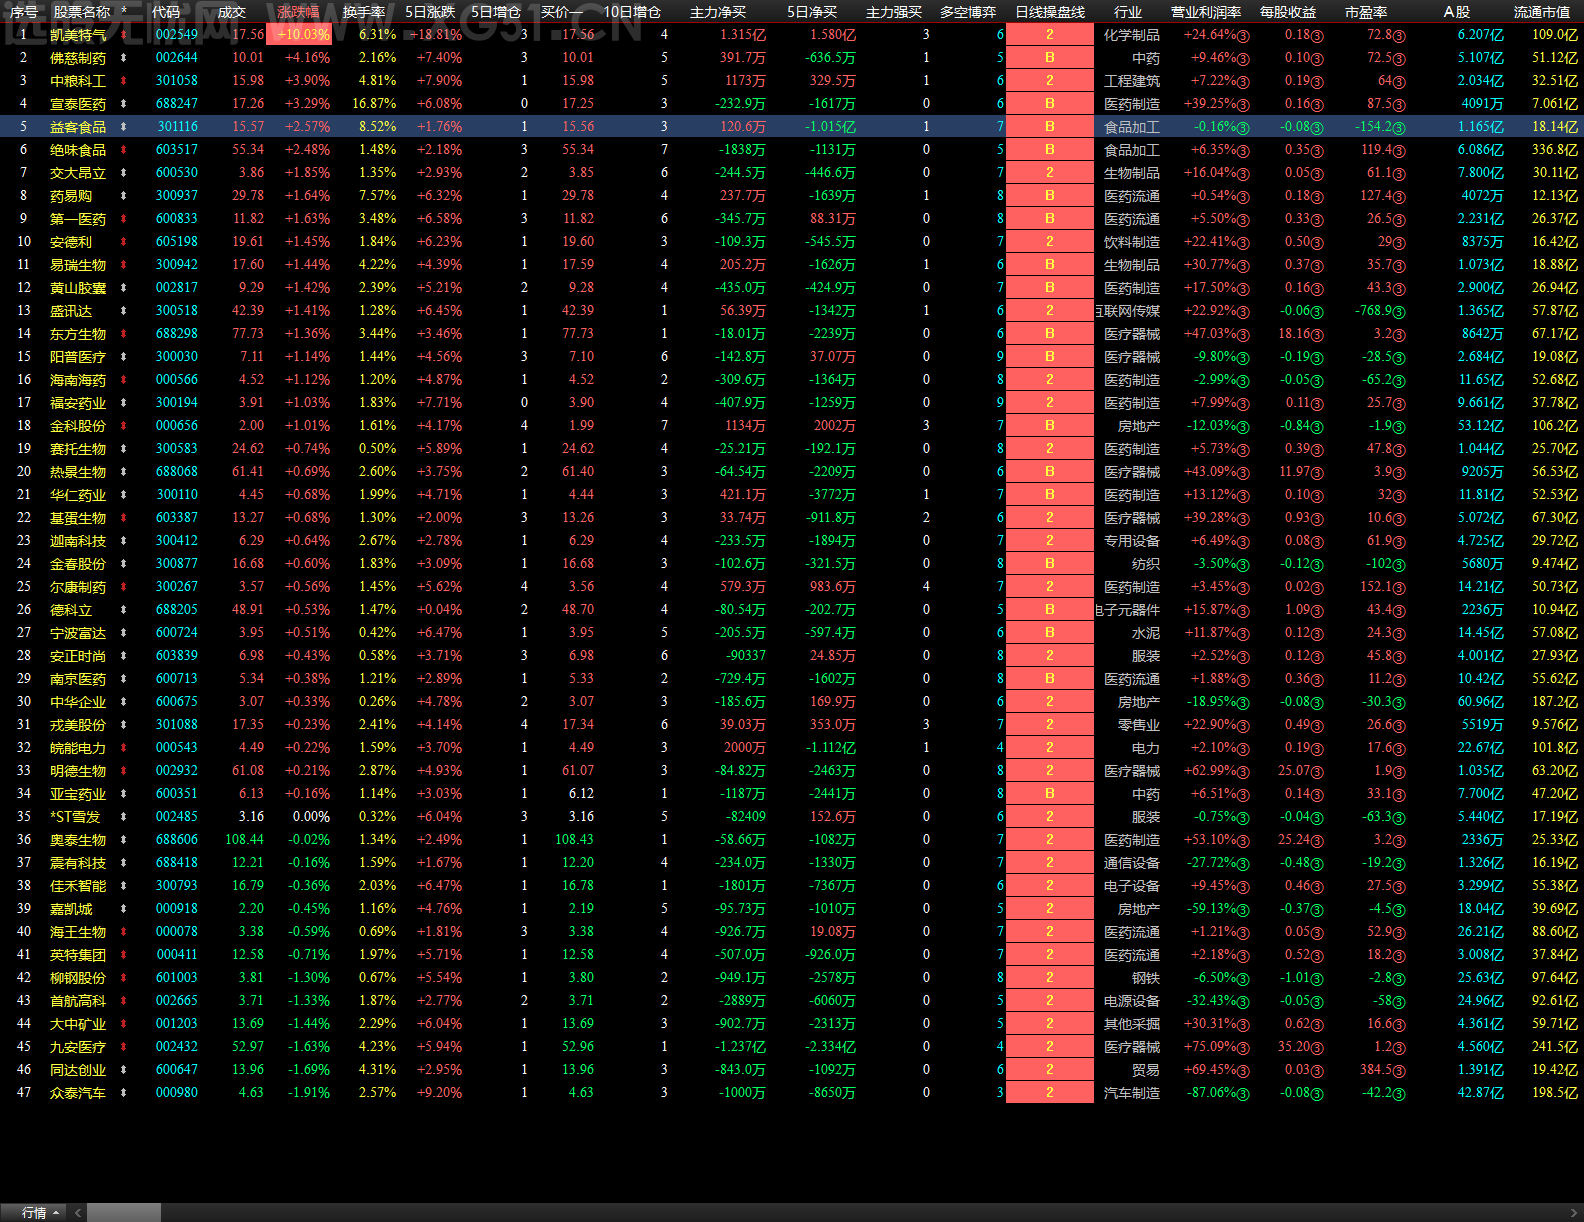Viewport: 1584px width, 1222px height.
Task: Select stock name 奥泰生物
Action: point(78,840)
